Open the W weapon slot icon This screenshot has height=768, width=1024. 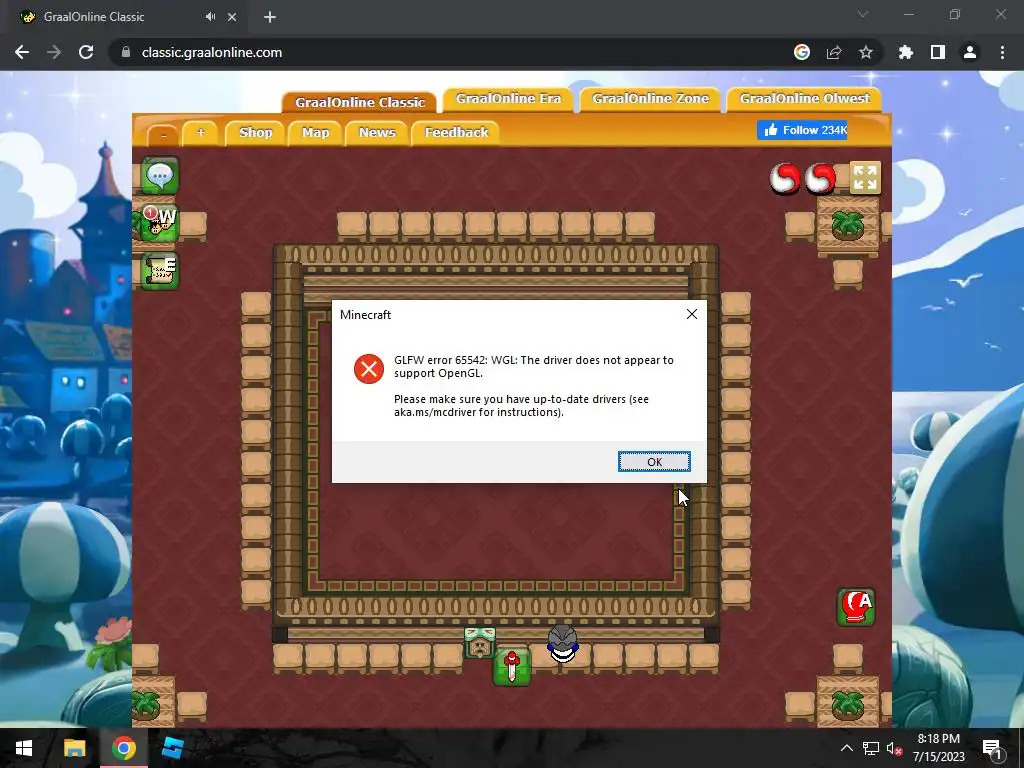[x=160, y=223]
